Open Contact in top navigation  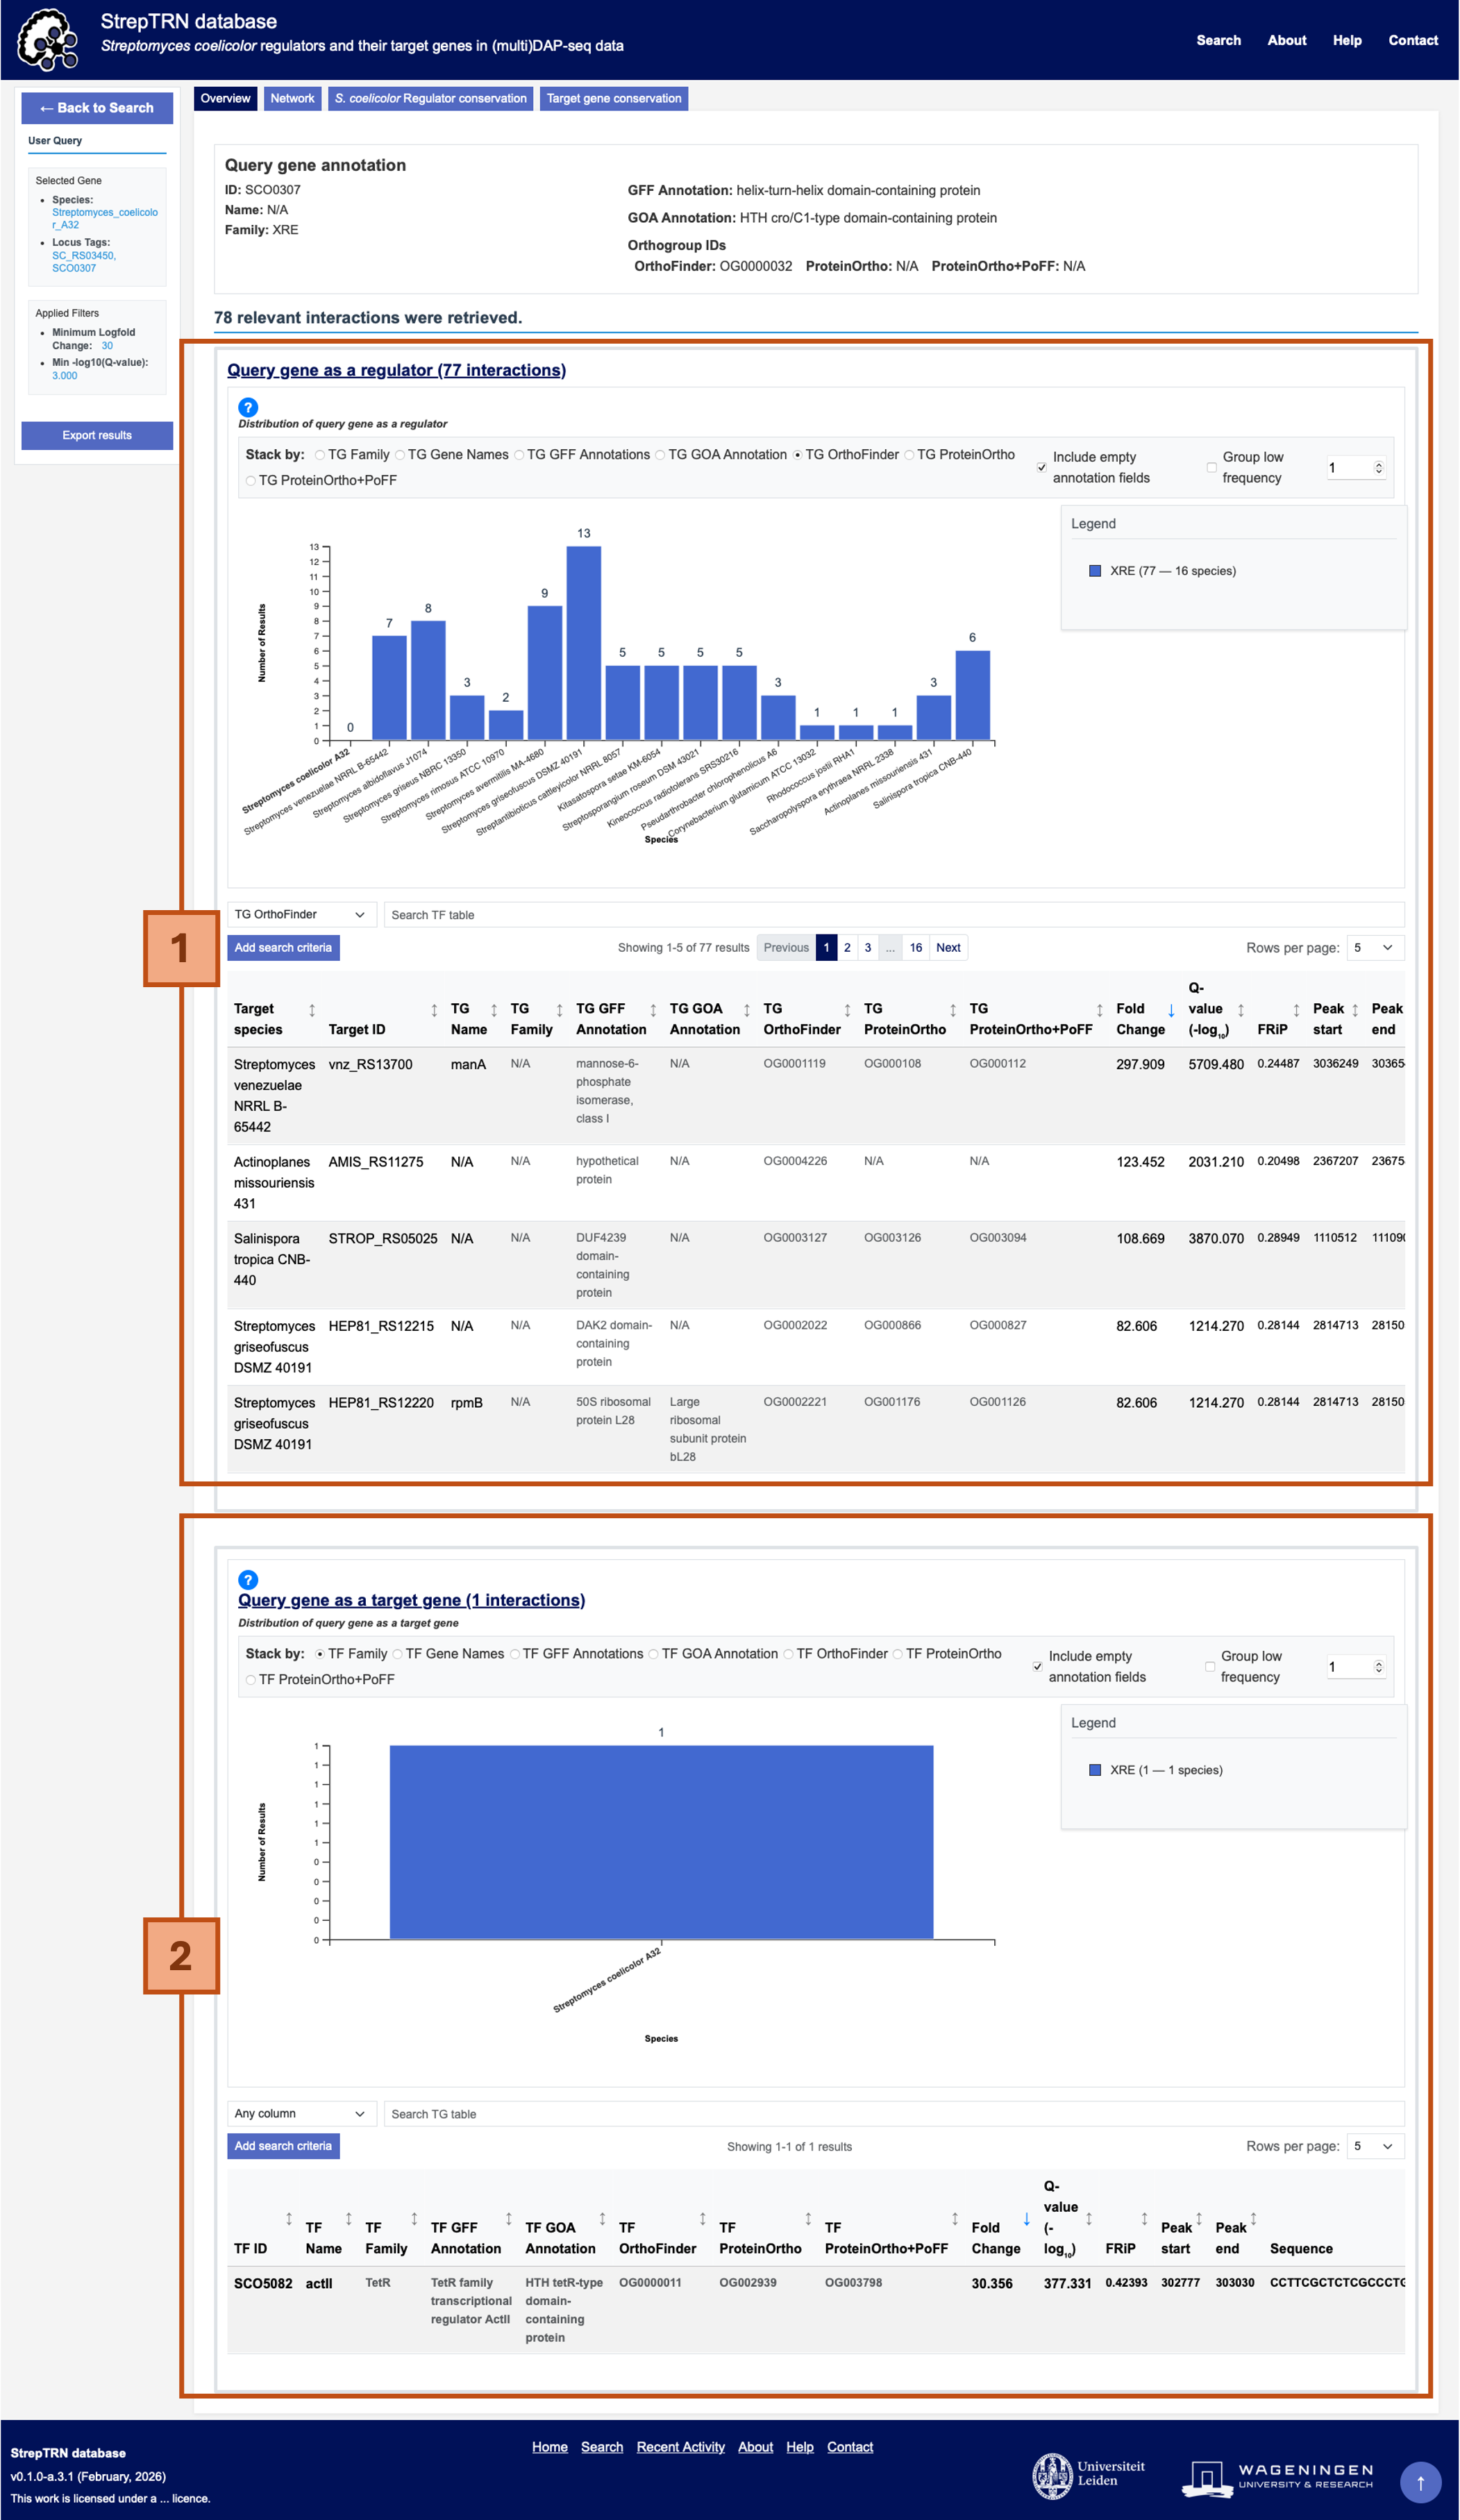click(1413, 40)
